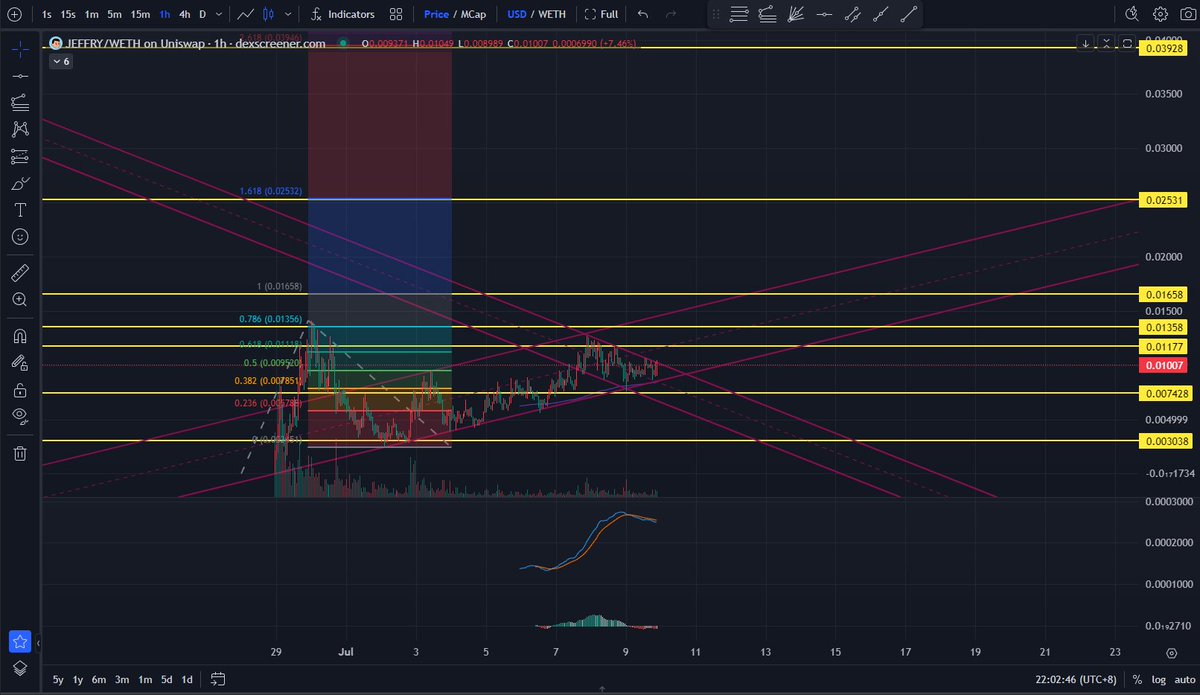This screenshot has height=695, width=1200.
Task: Open the object tree layers icon
Action: point(20,669)
